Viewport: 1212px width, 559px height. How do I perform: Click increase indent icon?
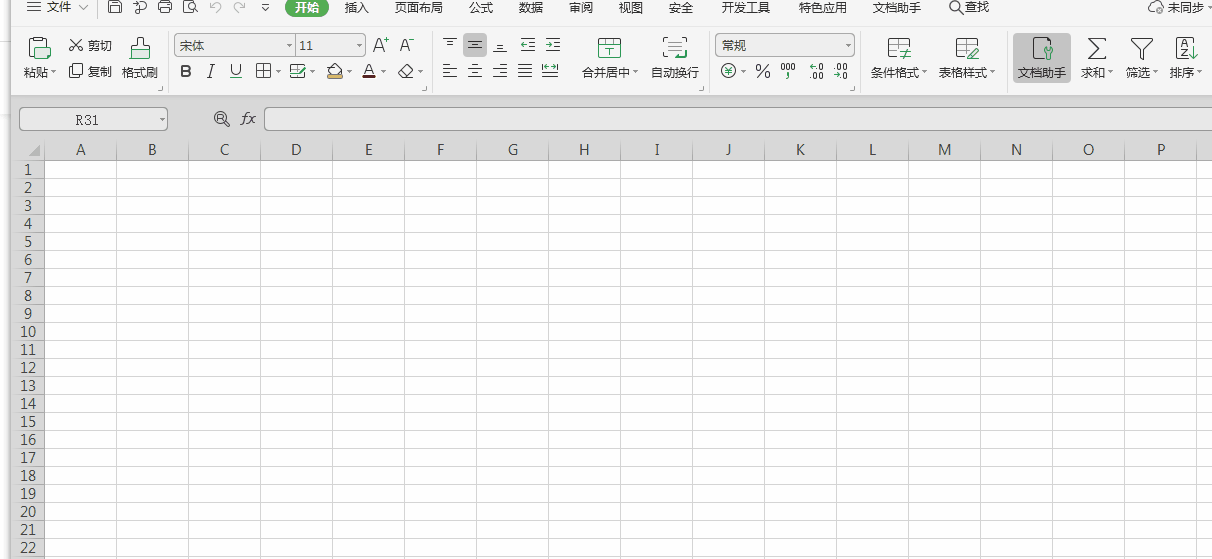coord(552,45)
